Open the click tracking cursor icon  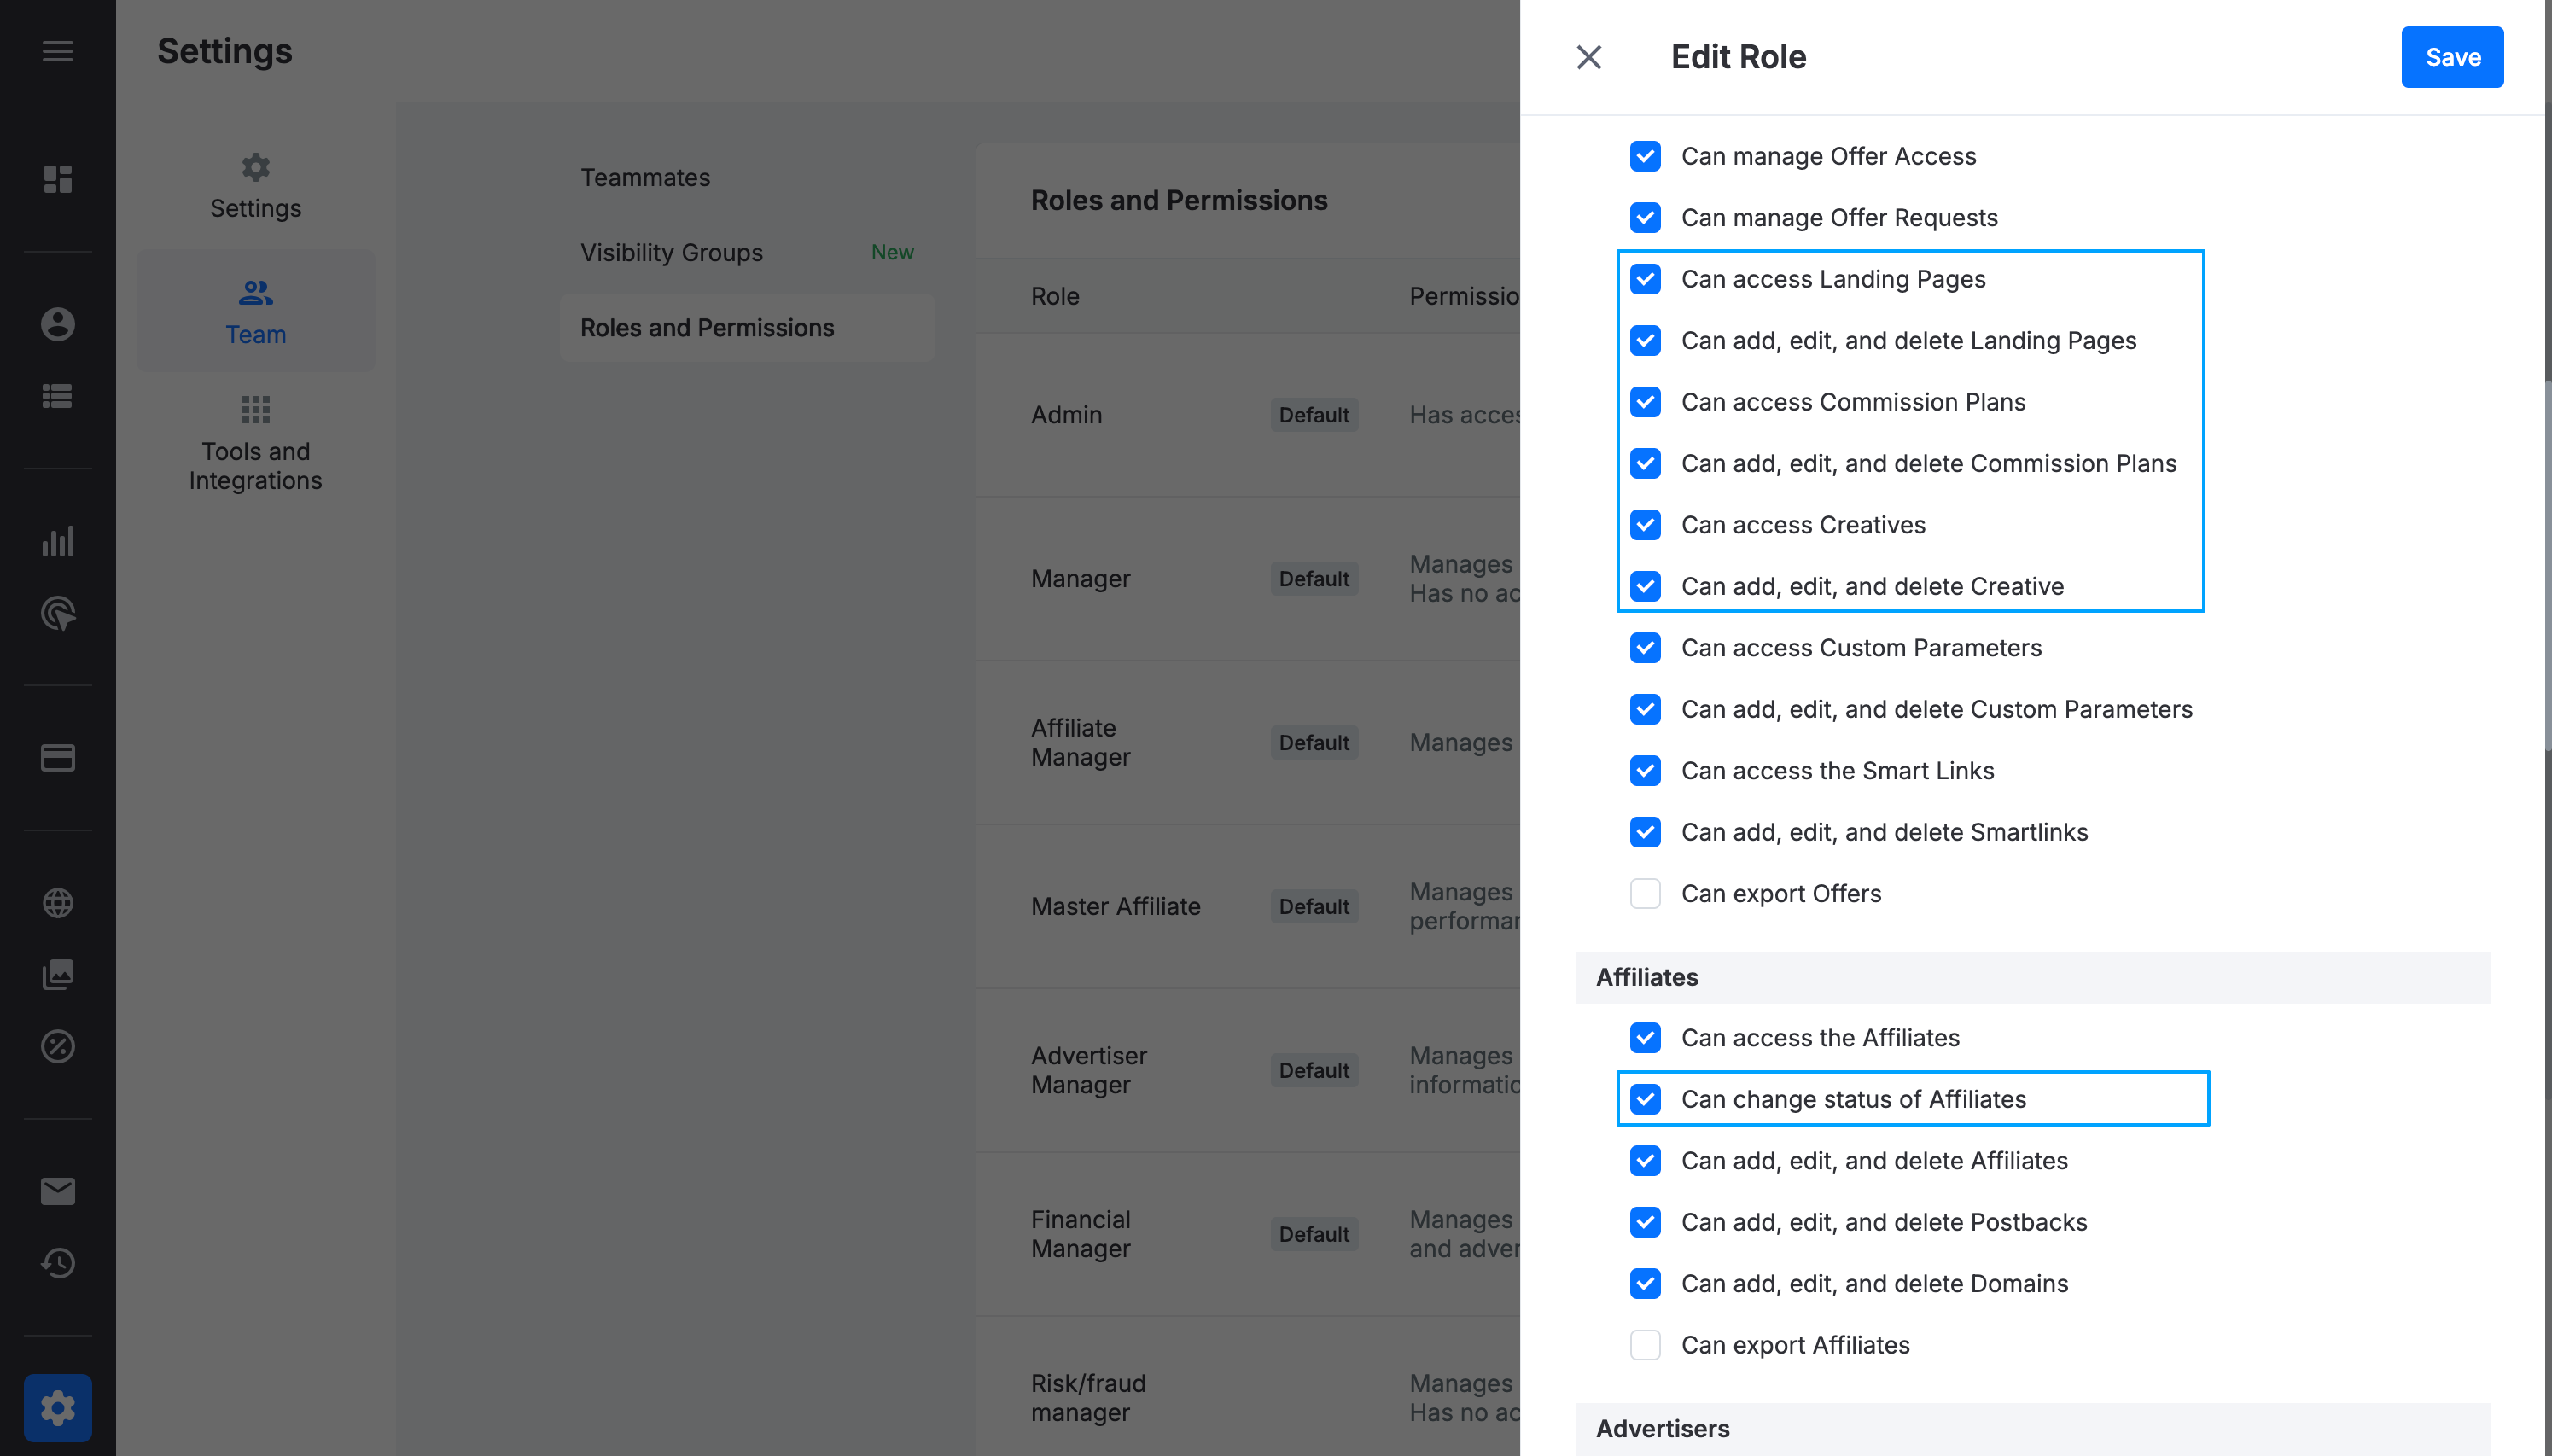(x=58, y=613)
